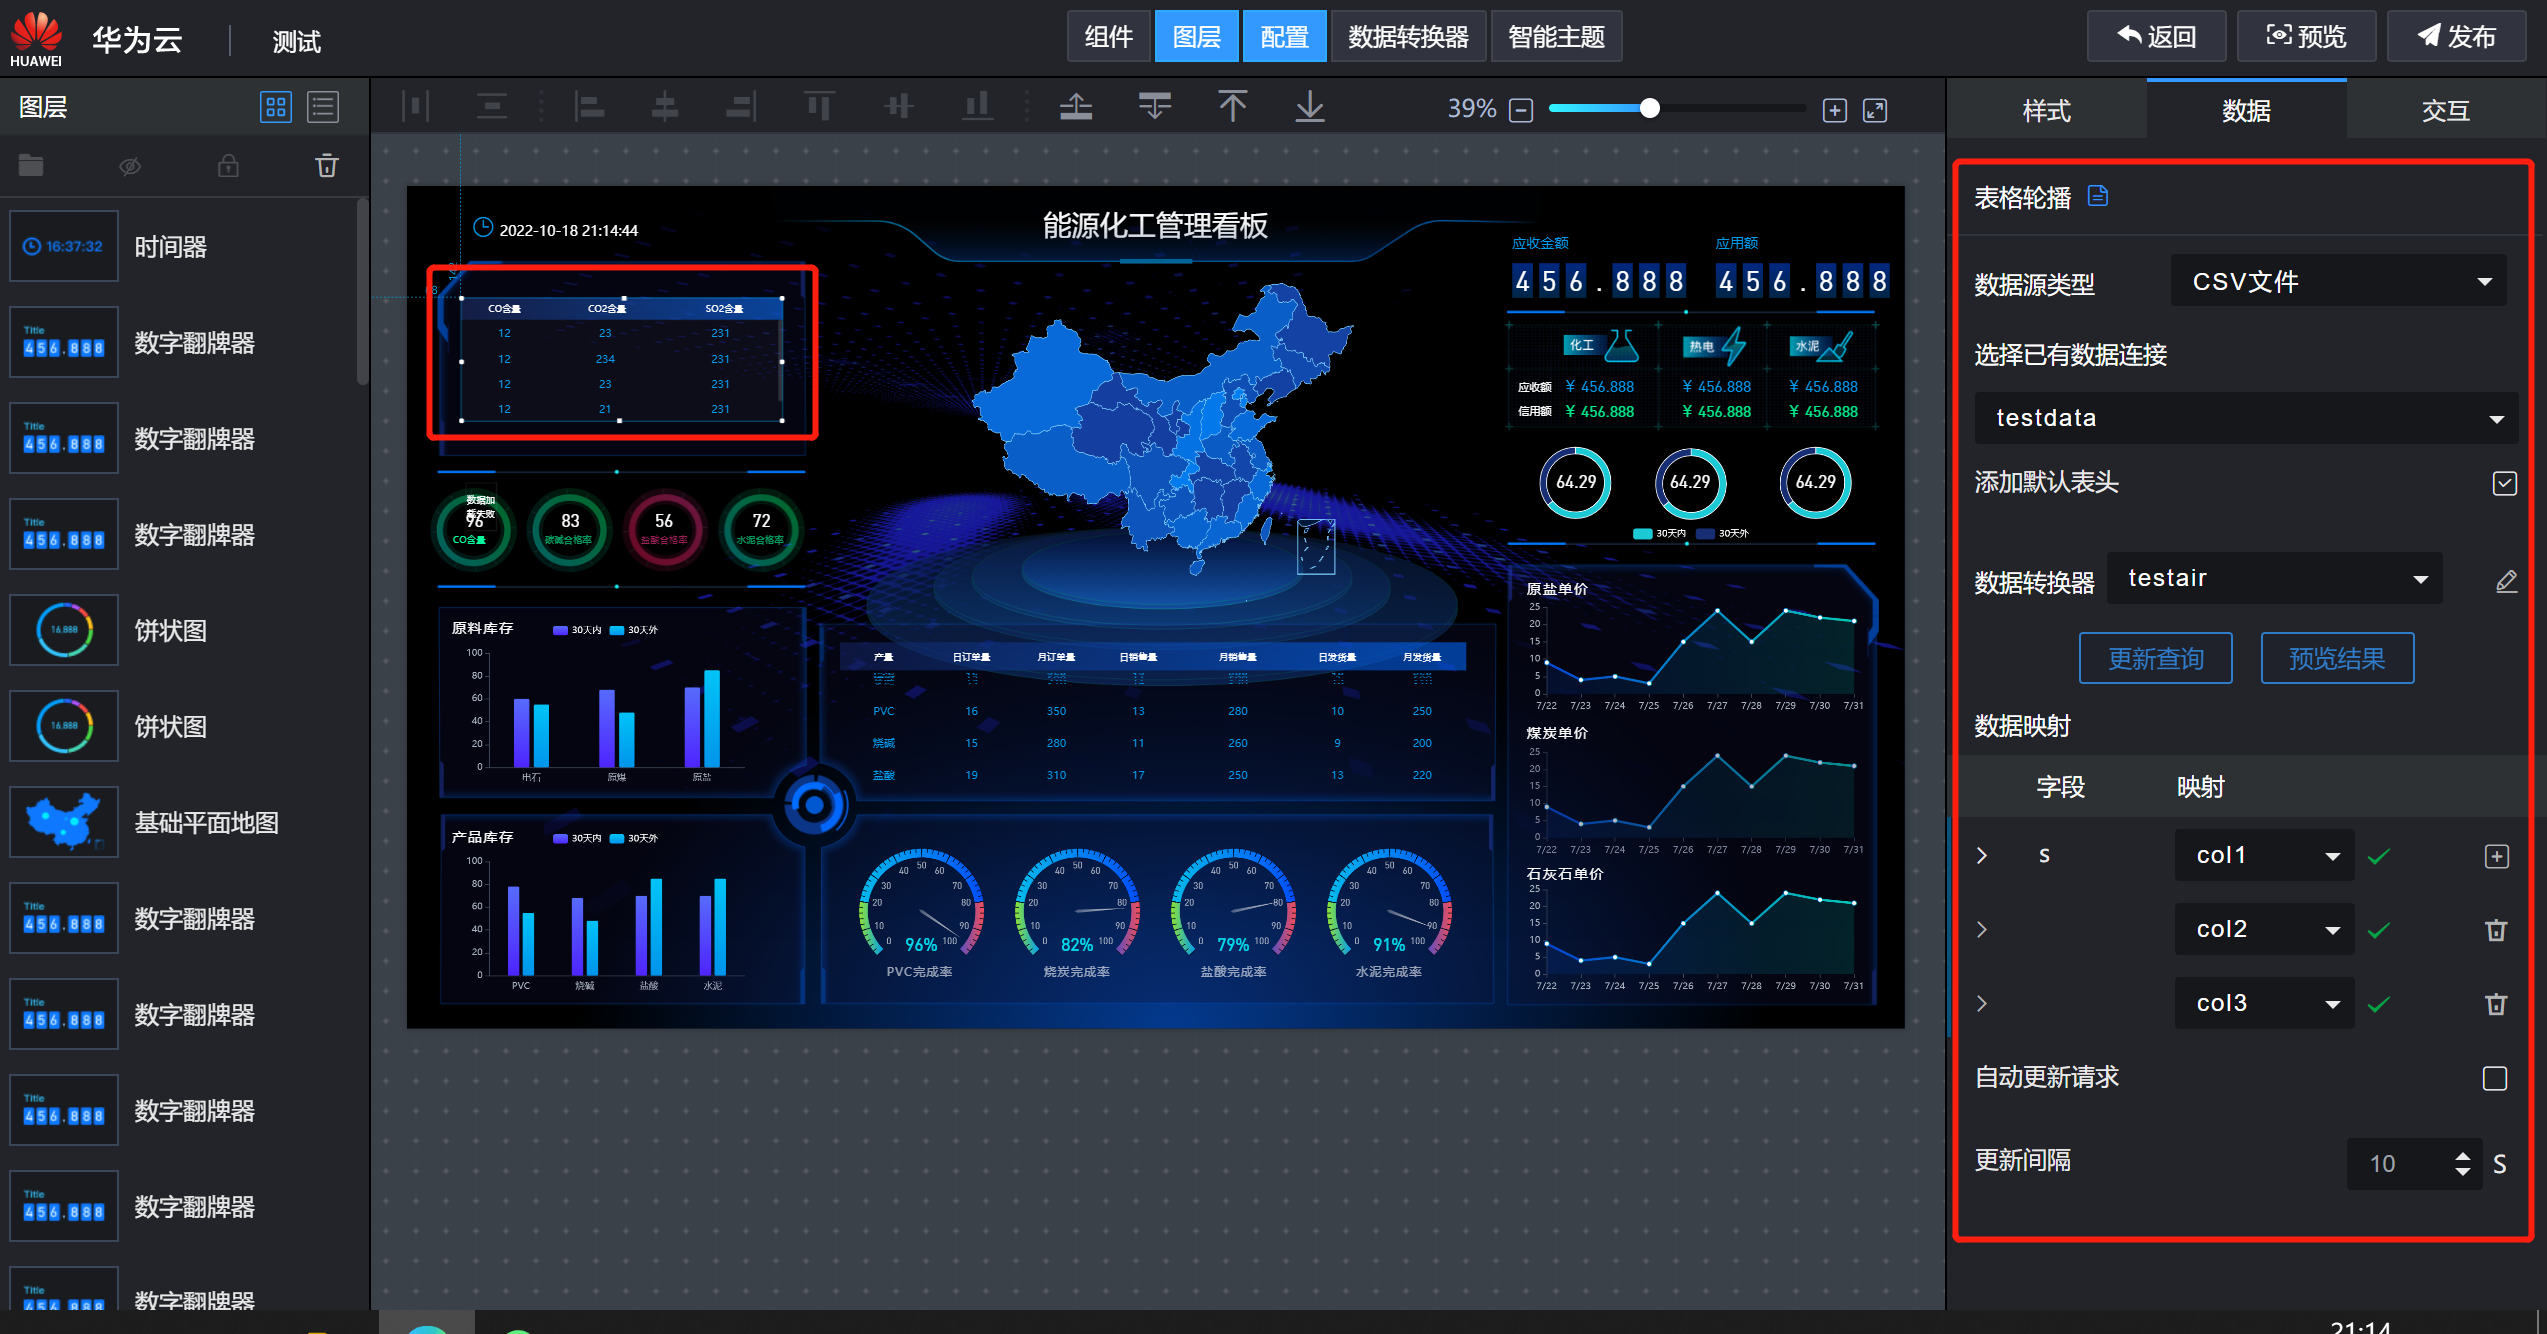The height and width of the screenshot is (1334, 2547).
Task: Switch layers panel to thumbnail grid view
Action: tap(275, 107)
